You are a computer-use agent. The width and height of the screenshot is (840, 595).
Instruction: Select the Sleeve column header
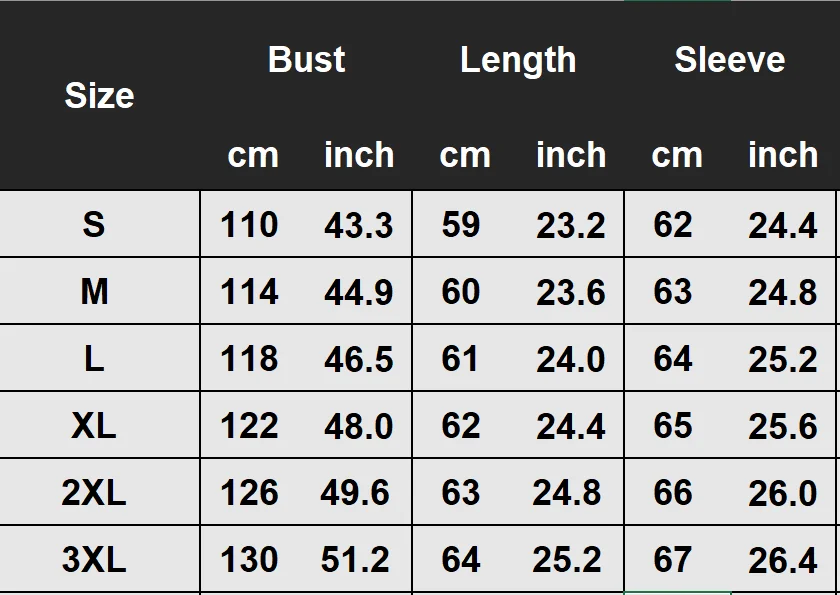pyautogui.click(x=730, y=59)
